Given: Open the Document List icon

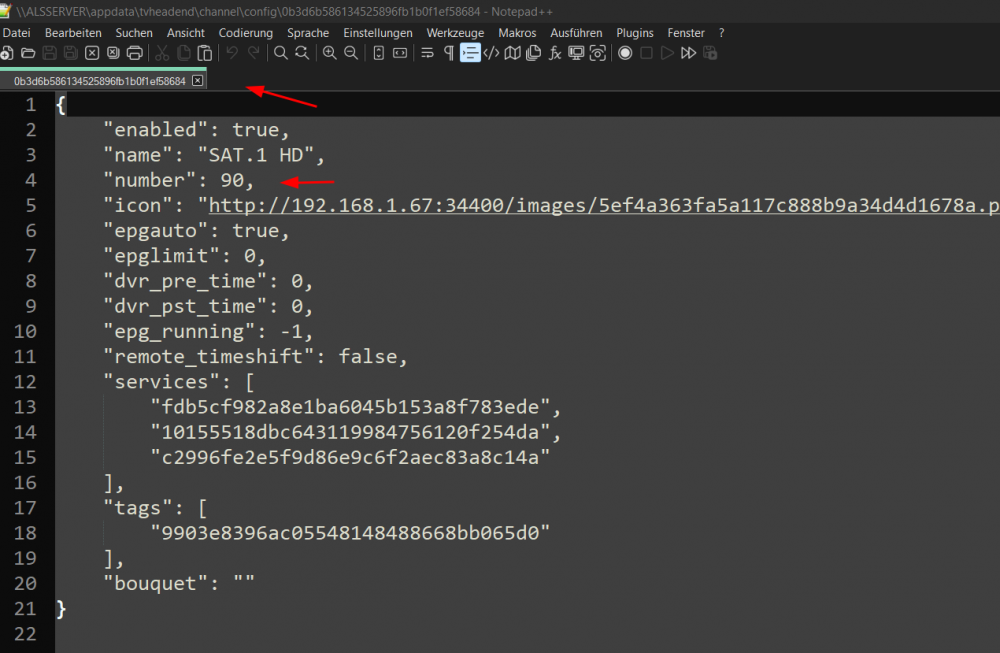Looking at the screenshot, I should [534, 53].
